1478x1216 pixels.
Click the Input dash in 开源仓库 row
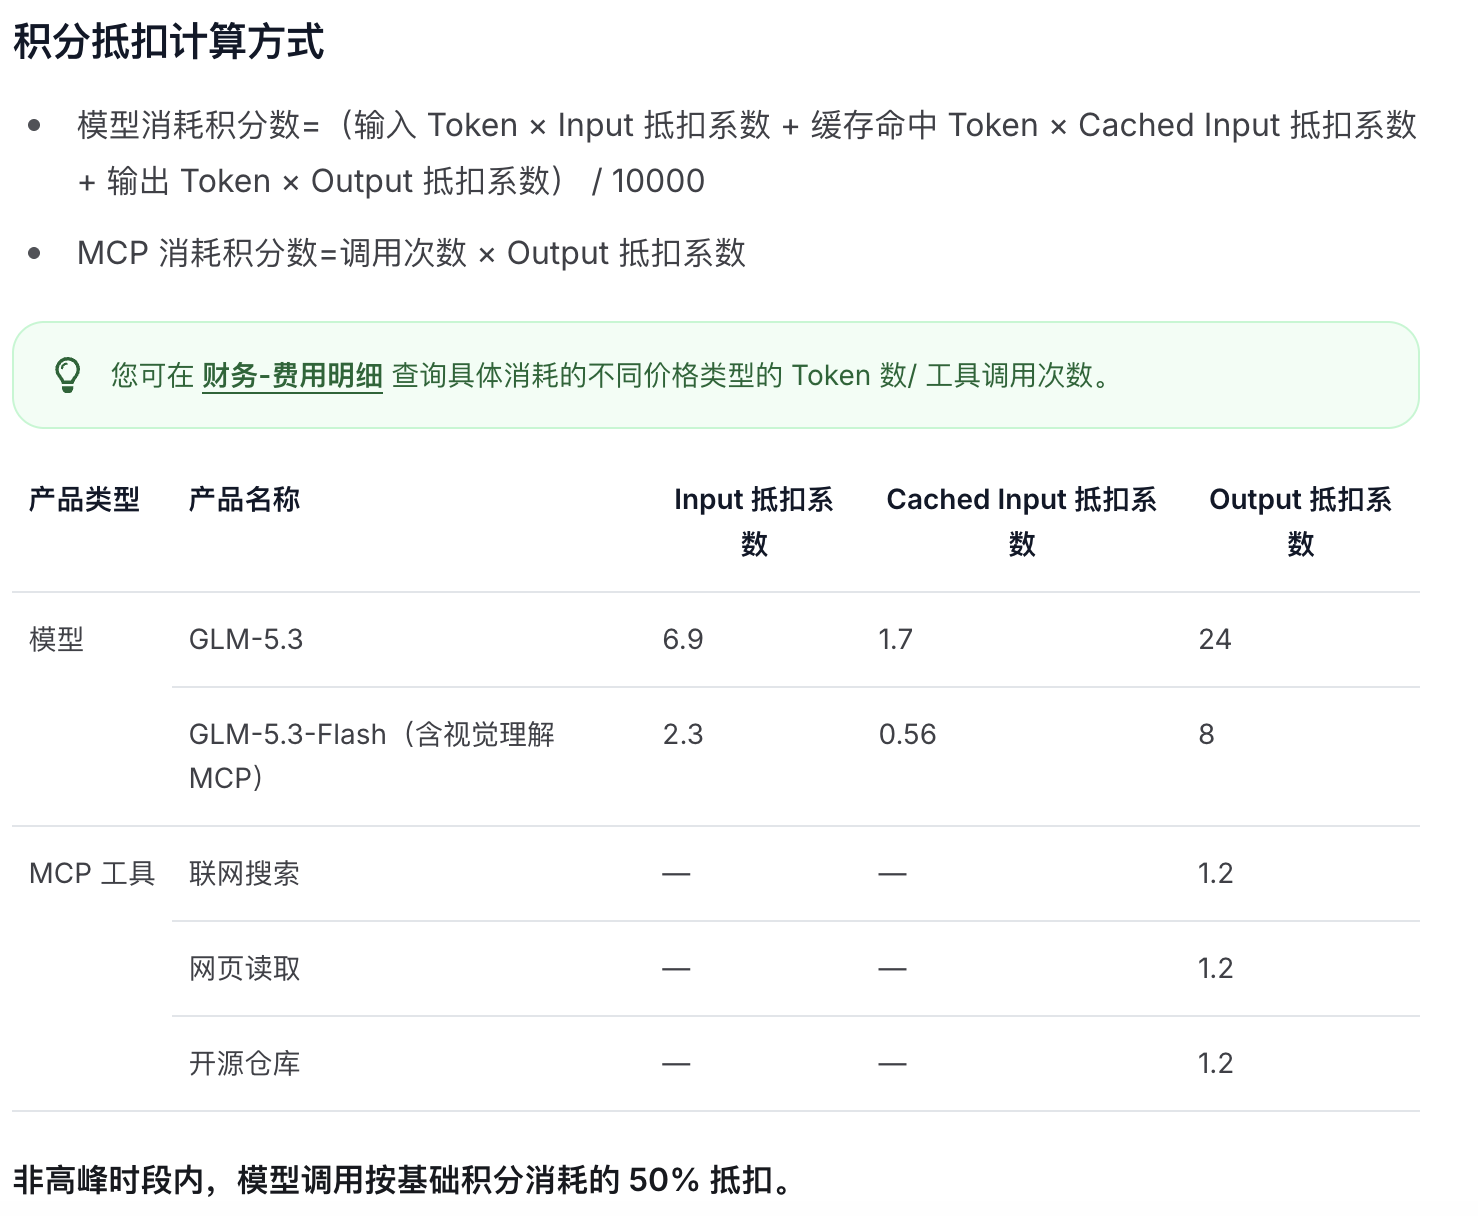[x=676, y=1064]
